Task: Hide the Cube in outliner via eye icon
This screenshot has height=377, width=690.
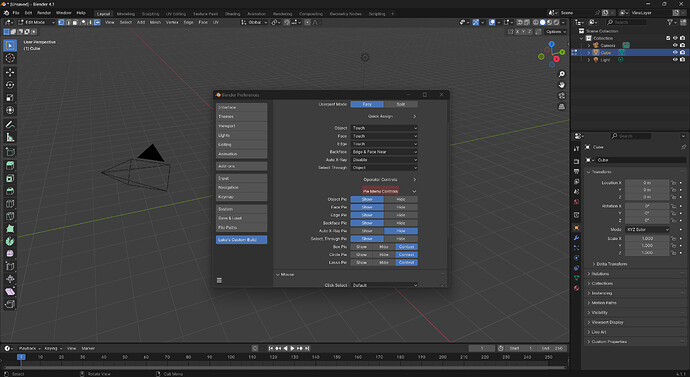Action: (x=675, y=52)
